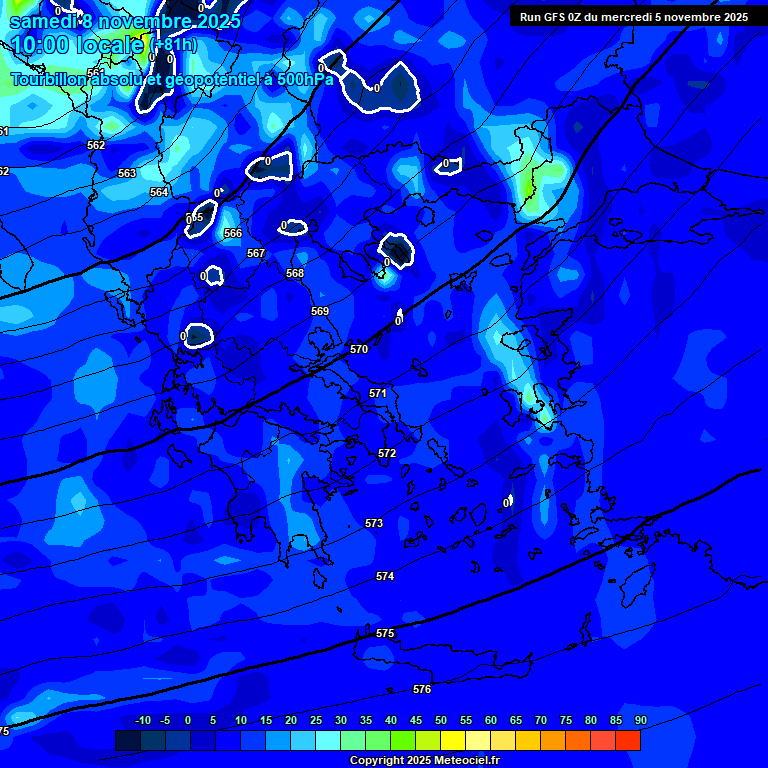The width and height of the screenshot is (768, 768).
Task: Click the 566 contour label
Action: [x=233, y=233]
